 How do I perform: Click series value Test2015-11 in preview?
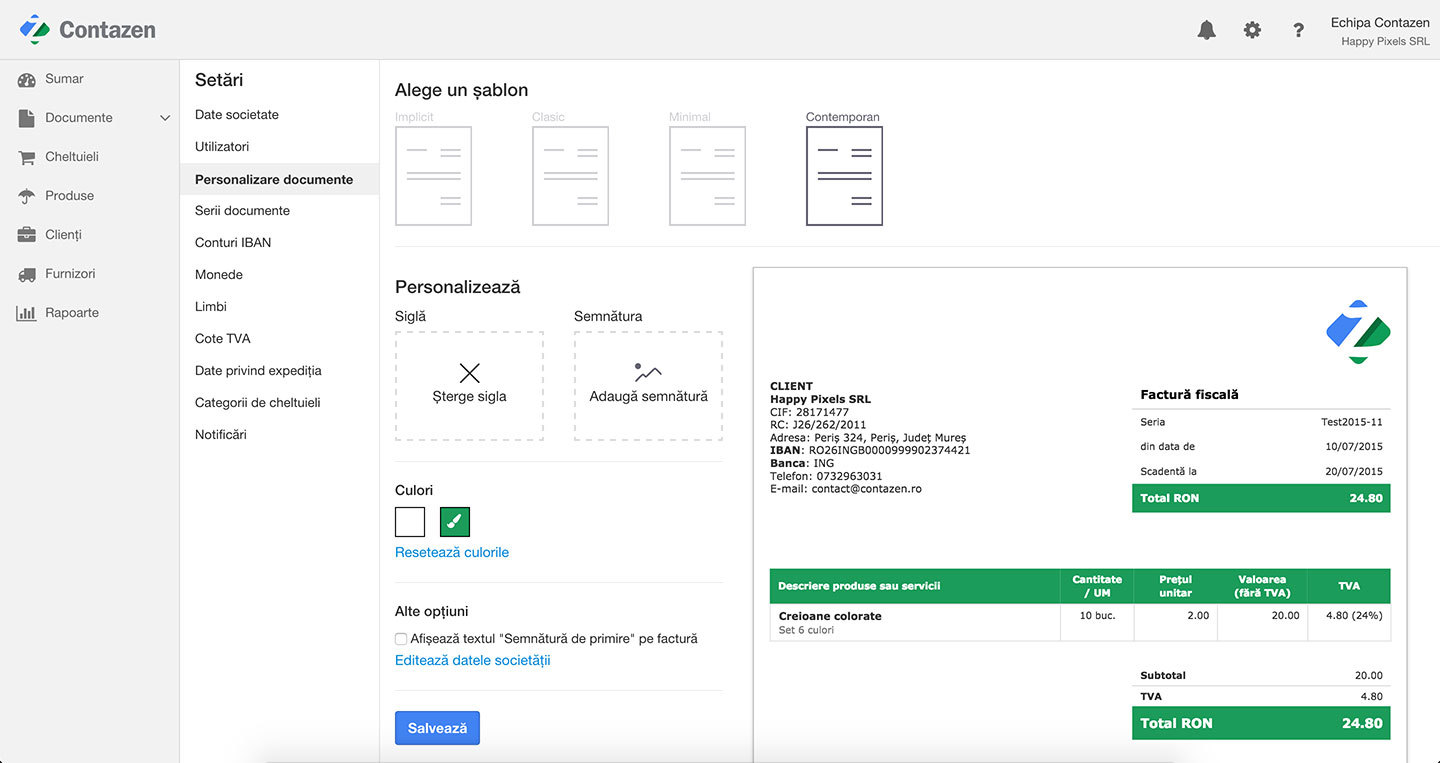1352,422
